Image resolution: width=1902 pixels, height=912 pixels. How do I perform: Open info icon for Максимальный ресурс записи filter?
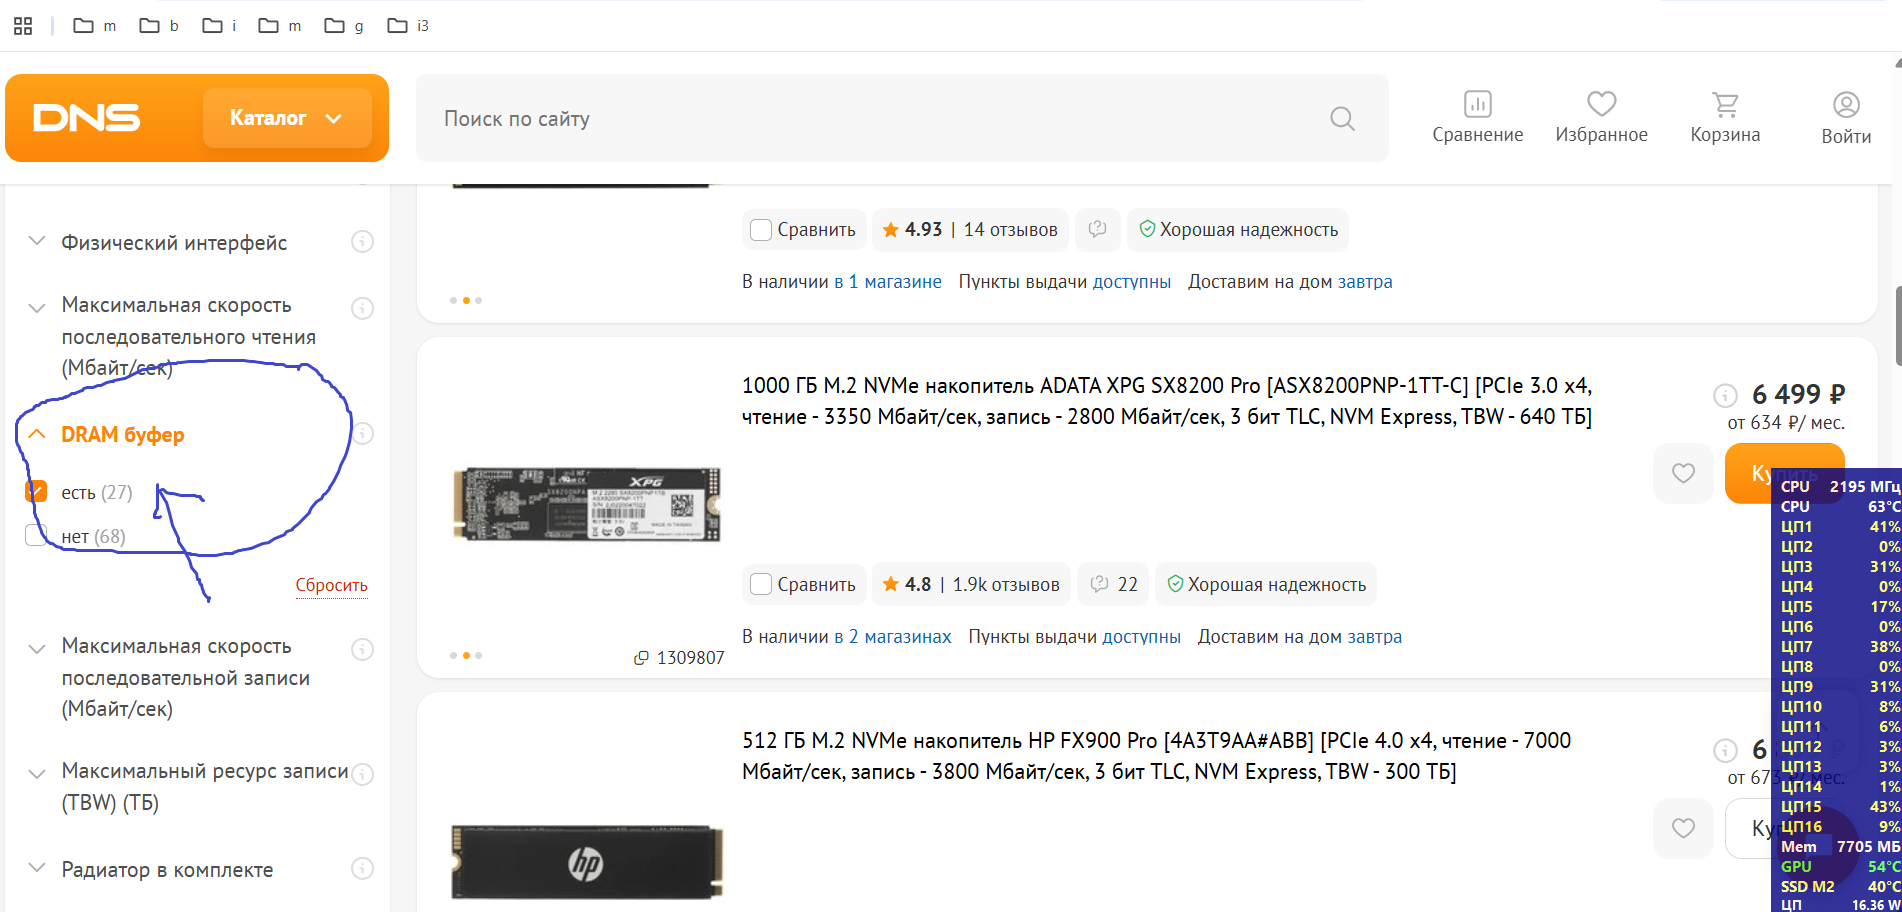pos(363,774)
